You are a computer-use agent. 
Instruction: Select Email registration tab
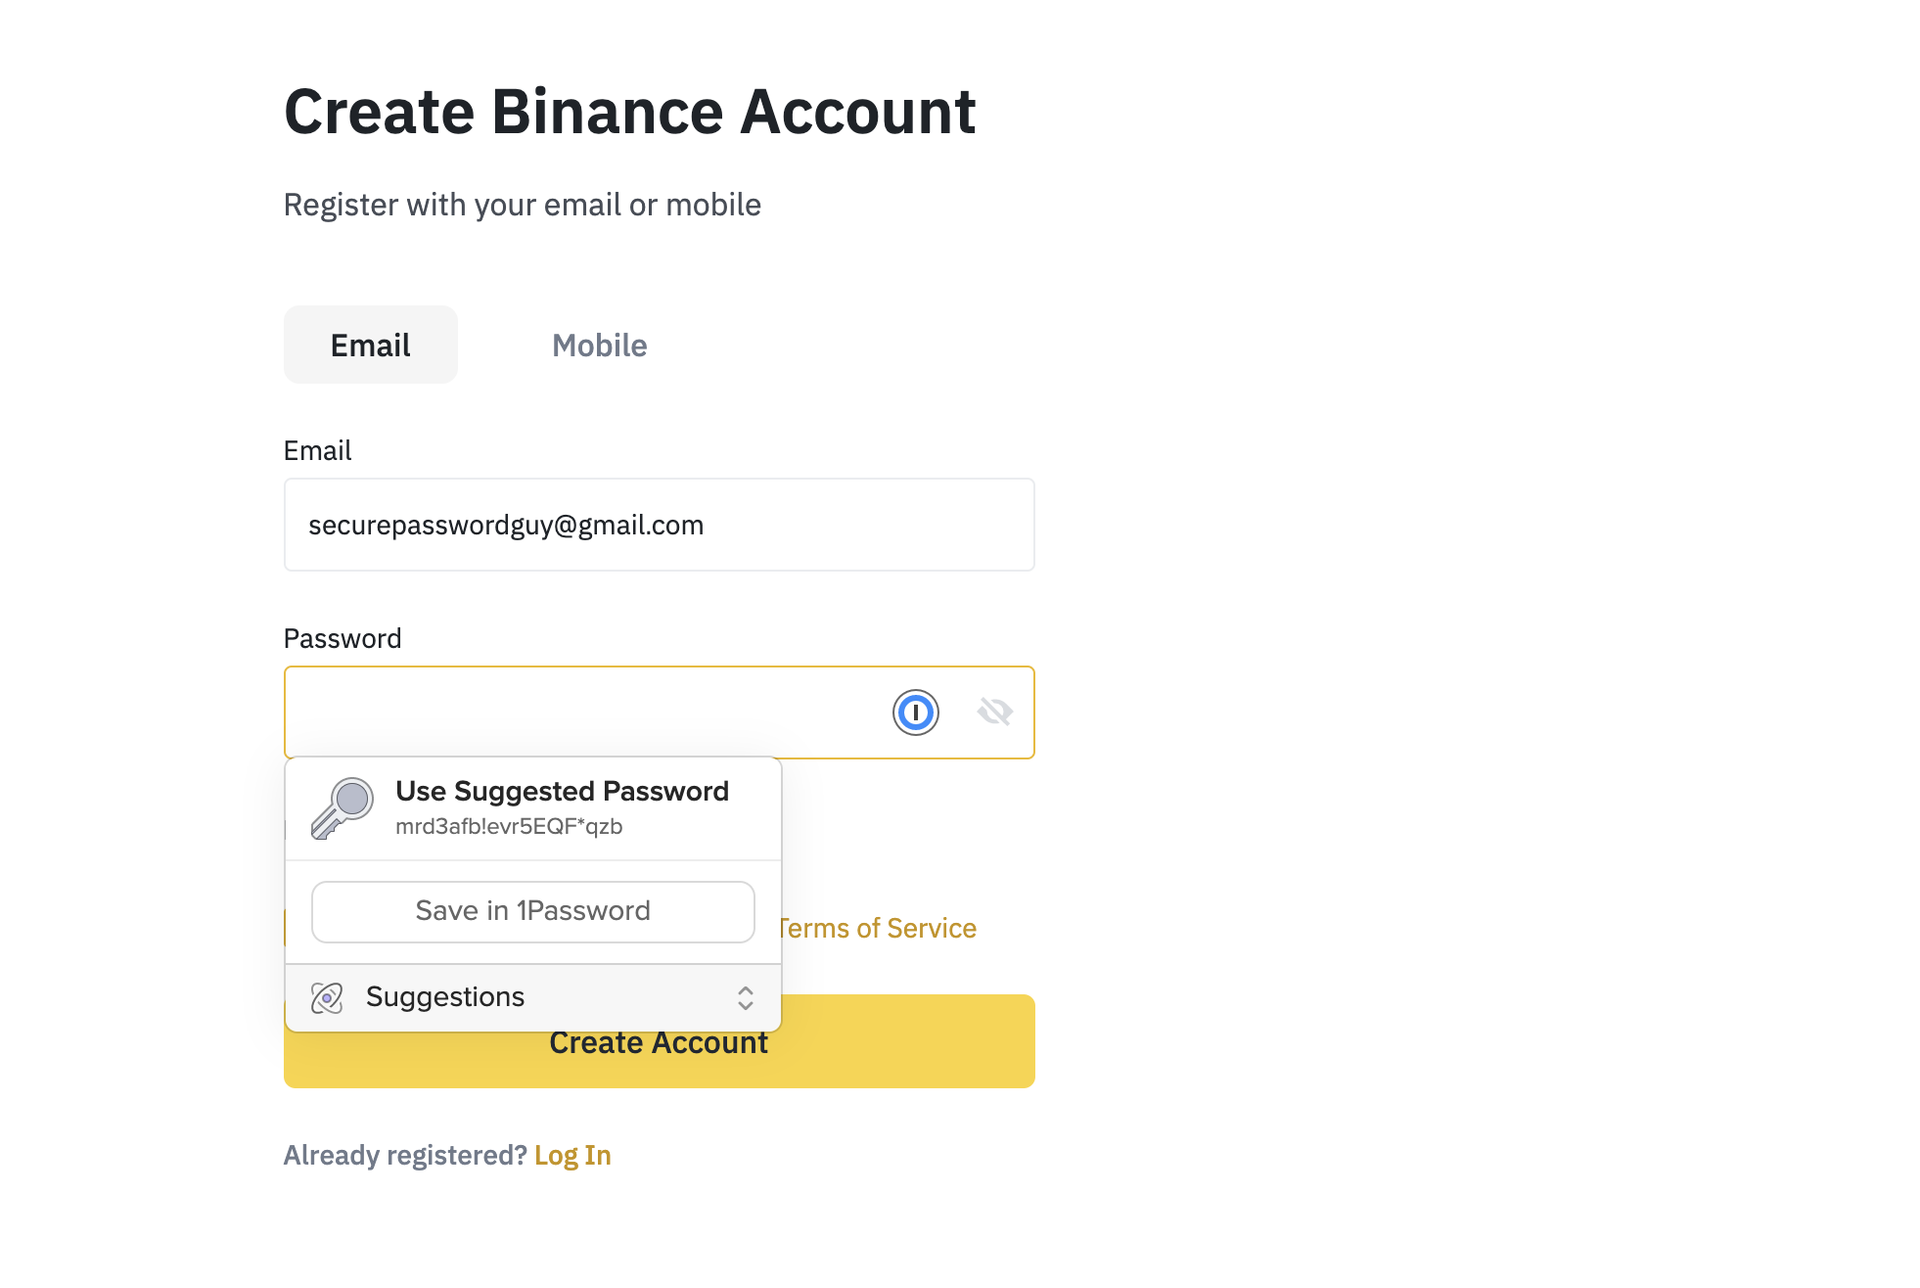369,345
